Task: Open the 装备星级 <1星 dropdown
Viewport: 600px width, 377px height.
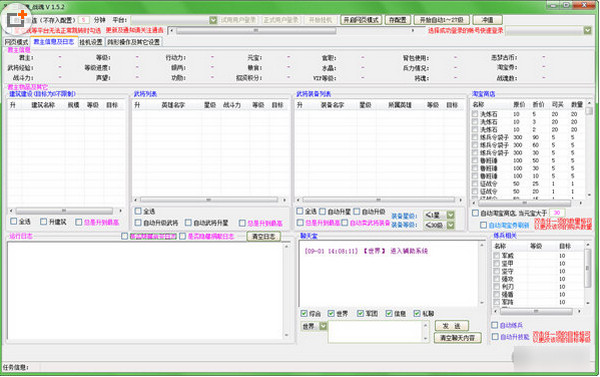Action: [450, 215]
